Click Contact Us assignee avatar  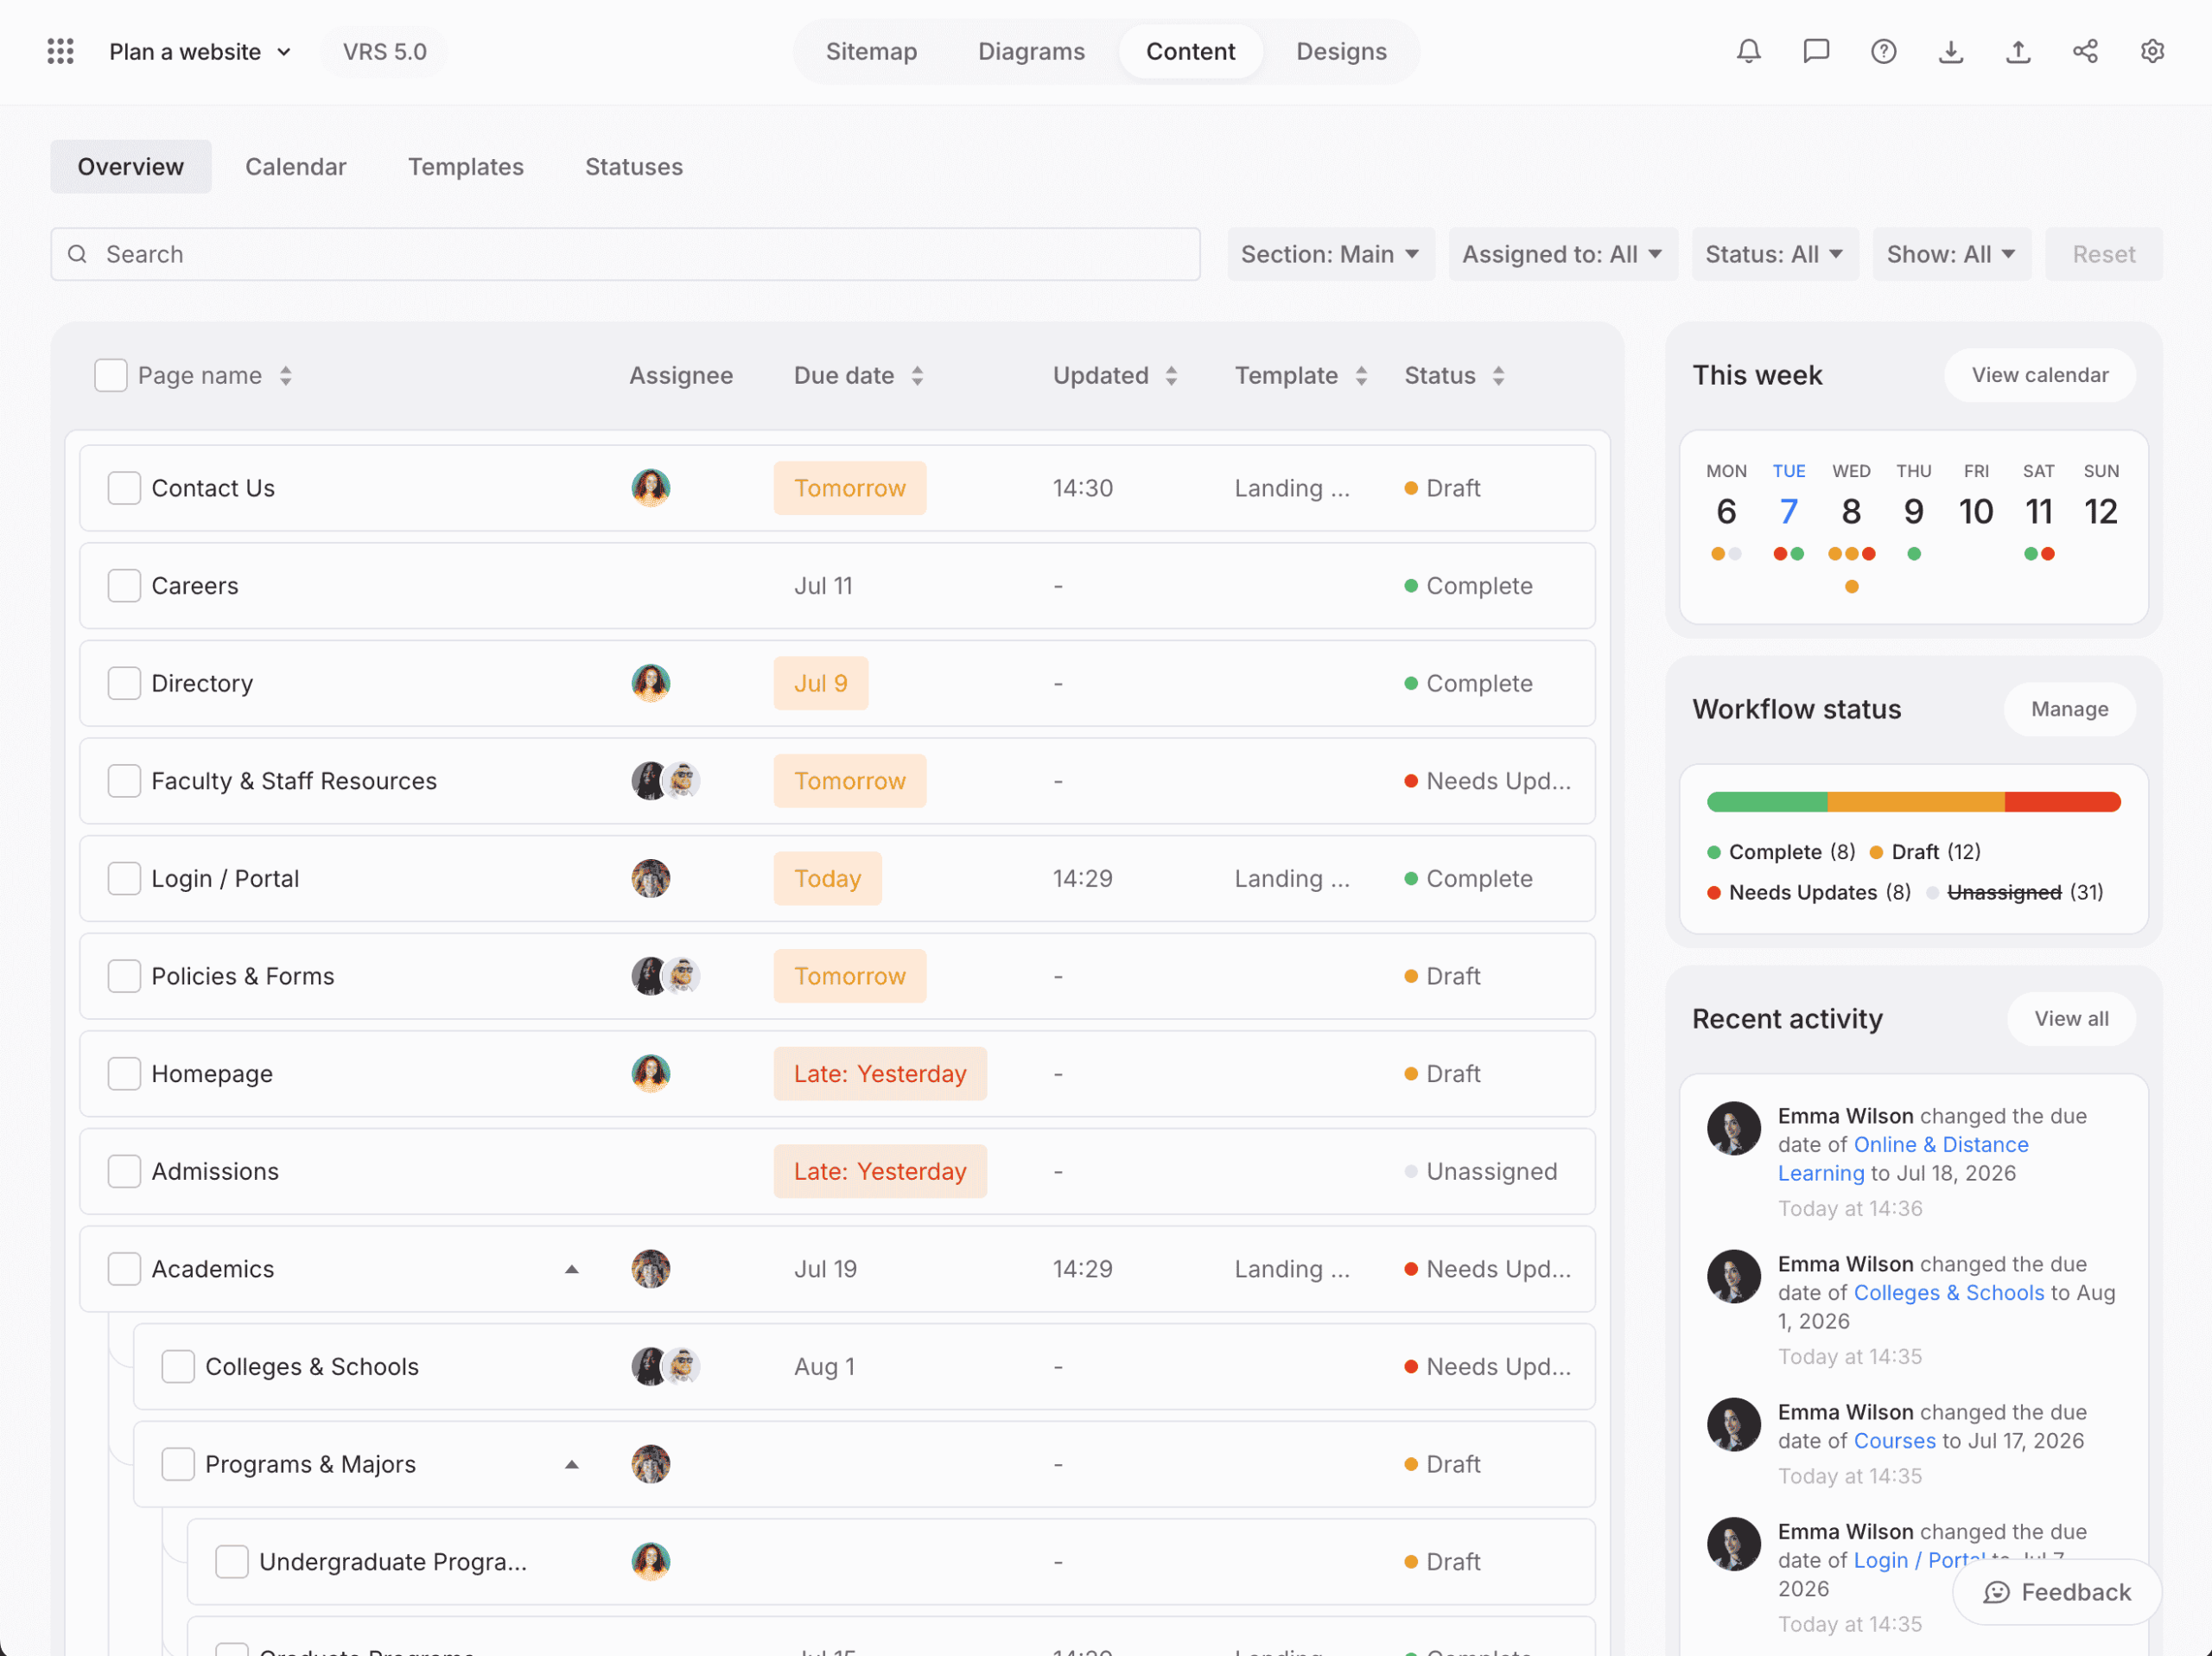click(650, 488)
